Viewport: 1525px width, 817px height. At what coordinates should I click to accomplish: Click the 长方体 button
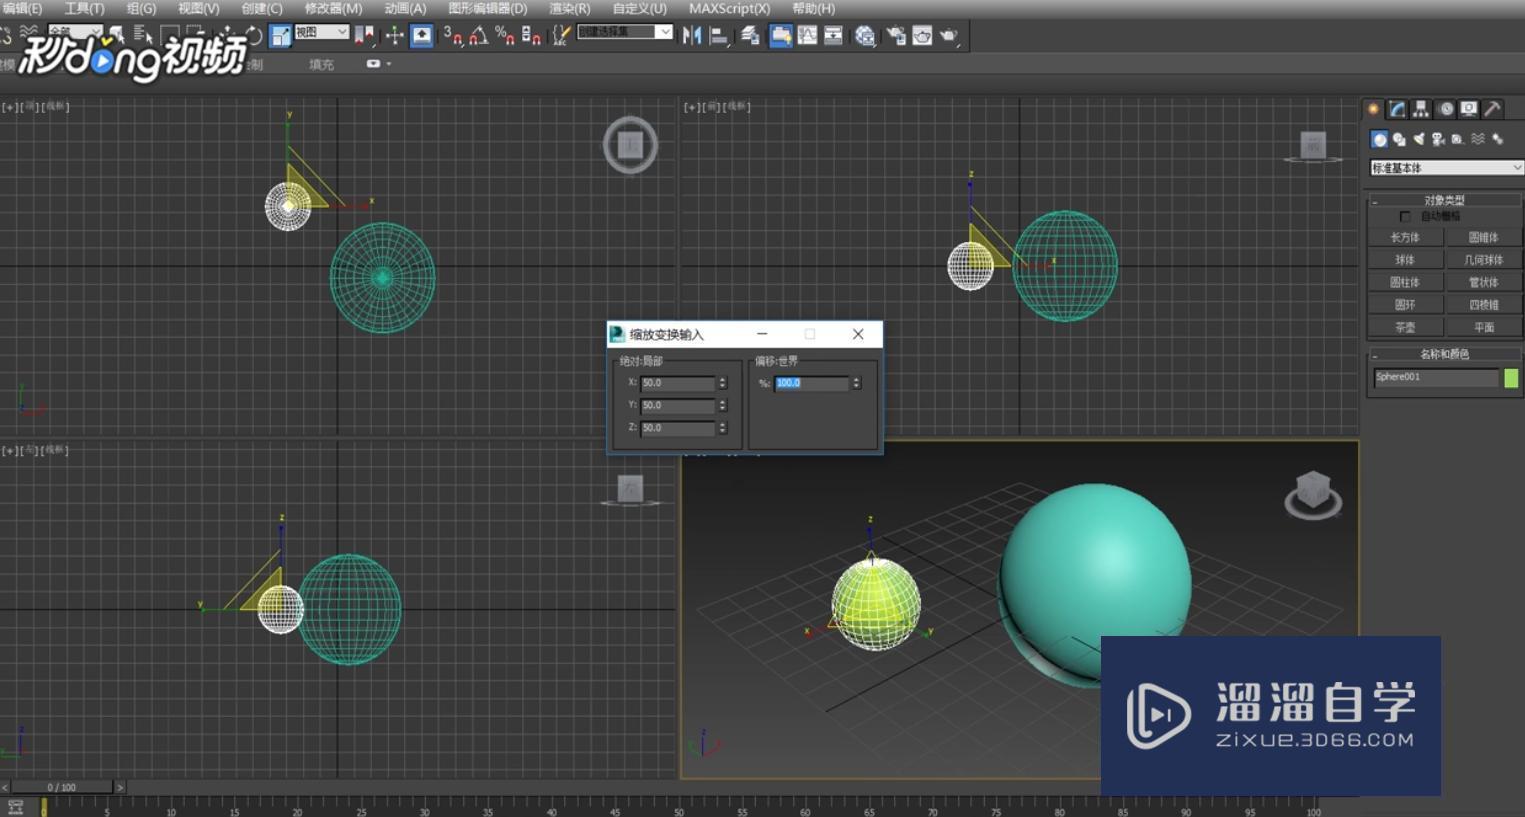1405,238
